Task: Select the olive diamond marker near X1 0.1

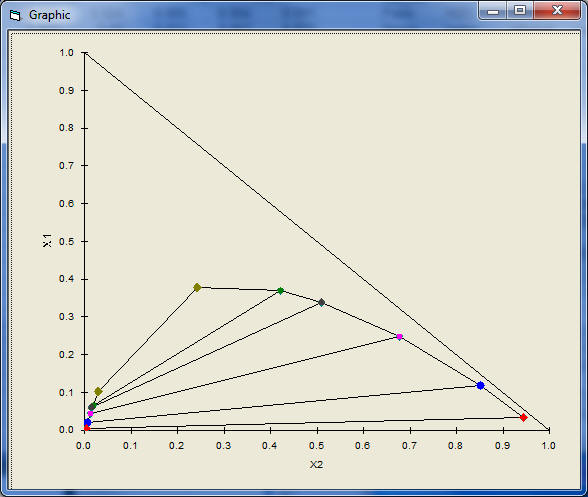Action: coord(98,392)
